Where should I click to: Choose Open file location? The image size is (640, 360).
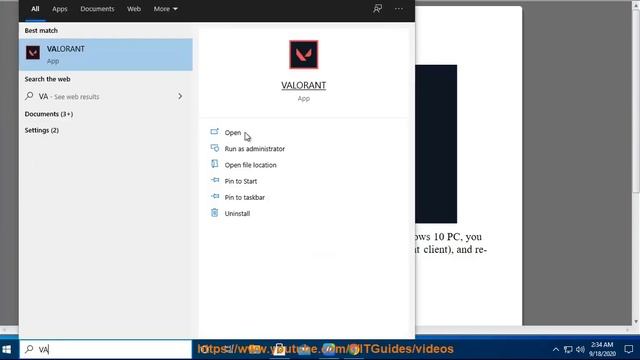(250, 165)
